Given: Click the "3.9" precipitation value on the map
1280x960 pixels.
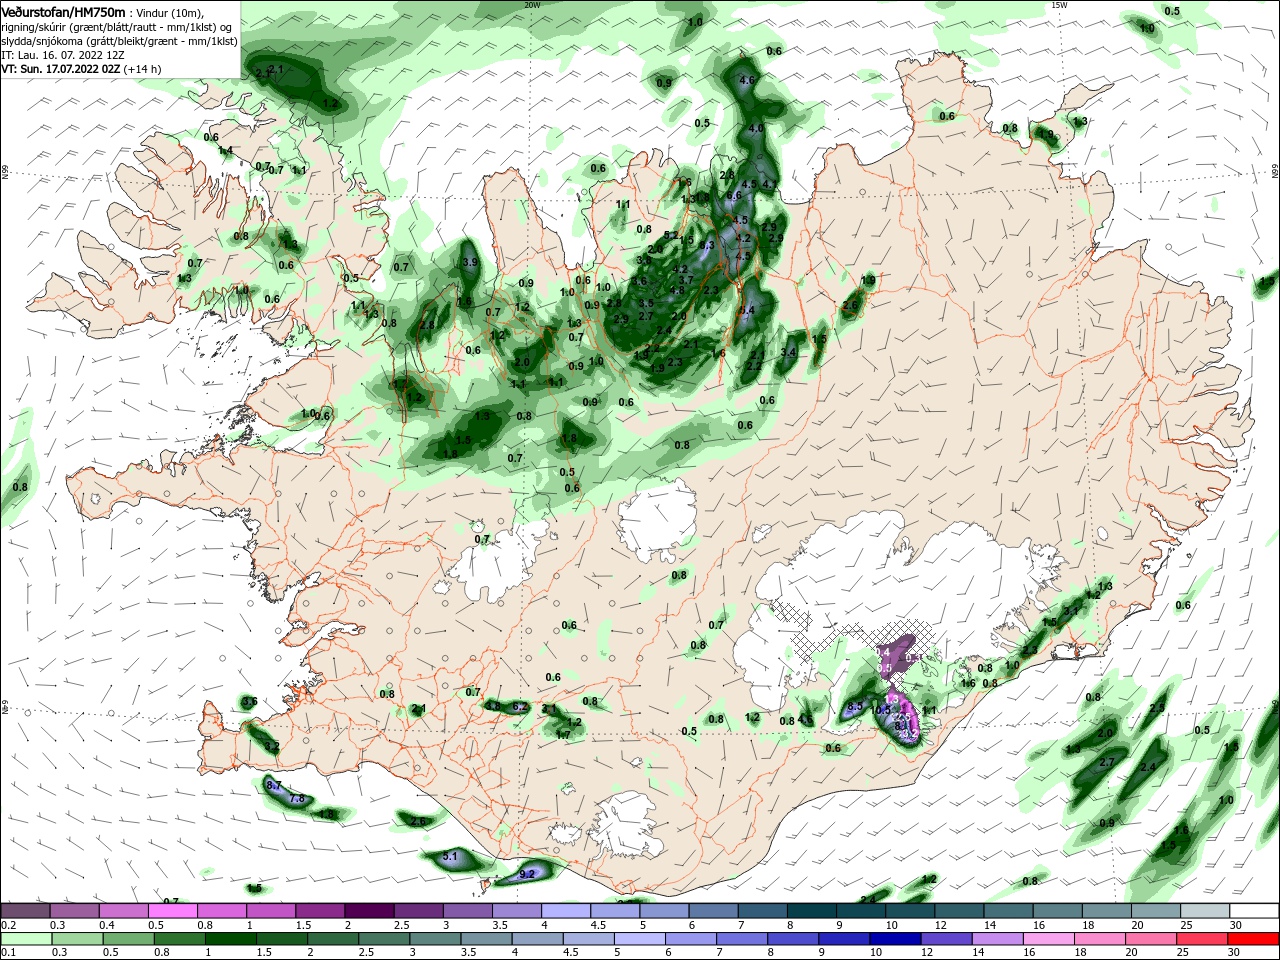Looking at the screenshot, I should tap(471, 262).
